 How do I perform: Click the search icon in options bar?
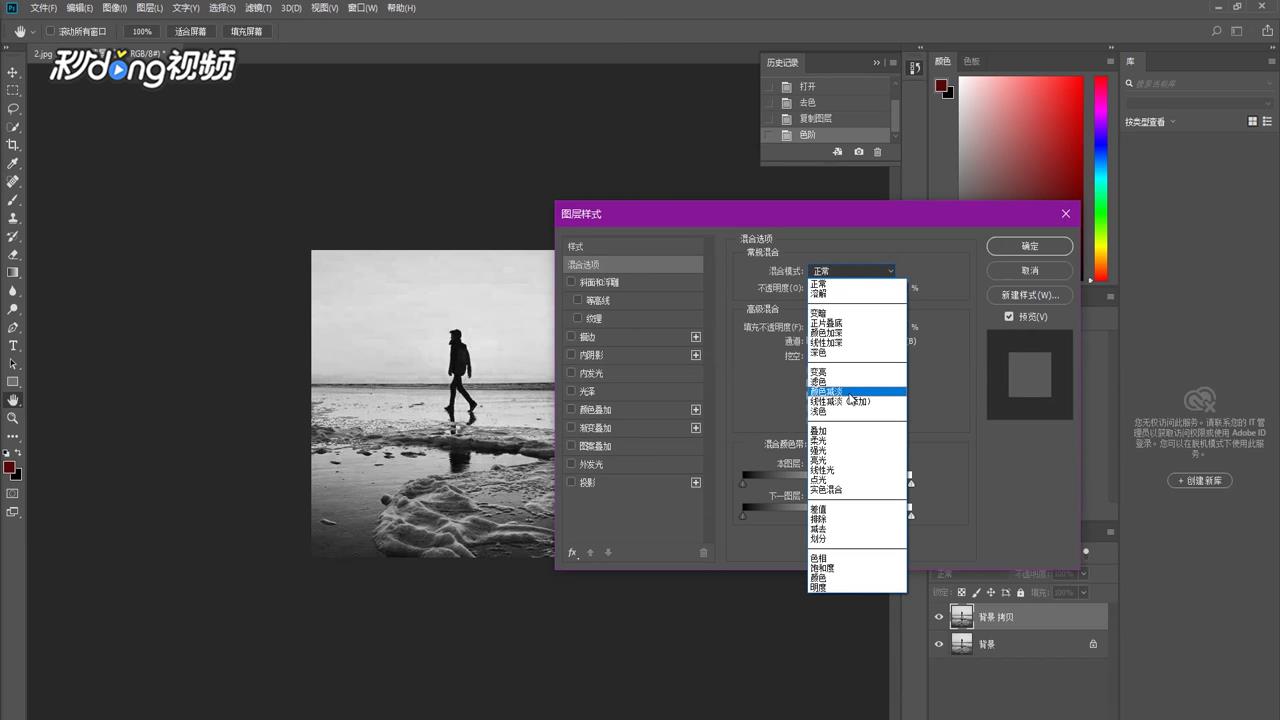pyautogui.click(x=1217, y=31)
